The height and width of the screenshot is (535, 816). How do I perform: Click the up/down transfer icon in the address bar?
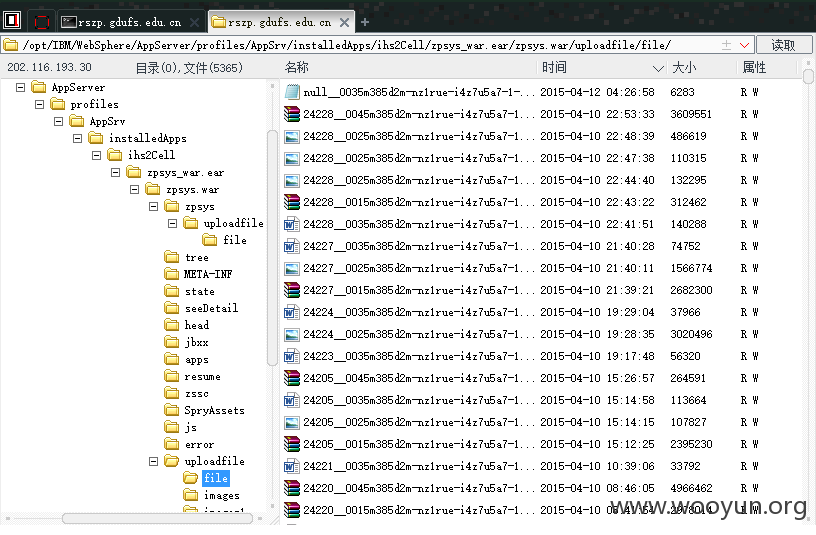pos(726,45)
